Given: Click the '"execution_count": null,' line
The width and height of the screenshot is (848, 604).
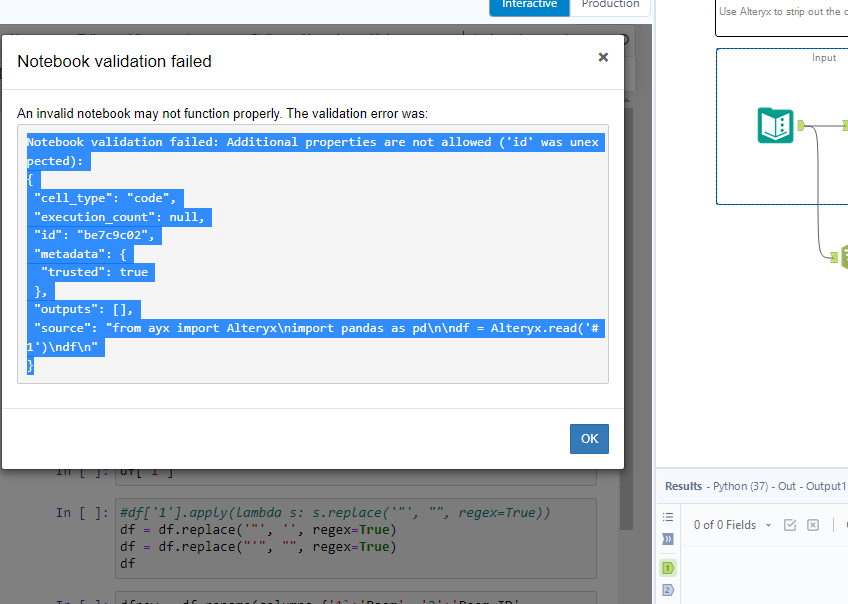Looking at the screenshot, I should tap(119, 217).
